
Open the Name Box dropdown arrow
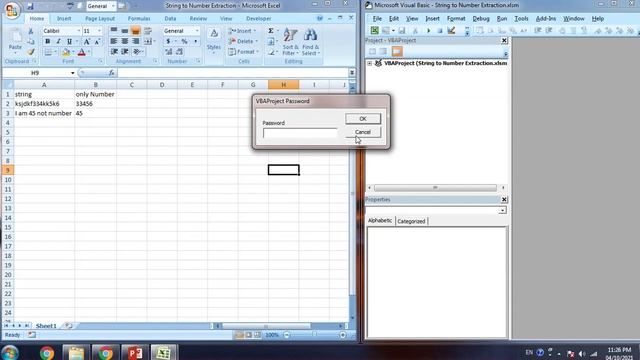(x=72, y=73)
